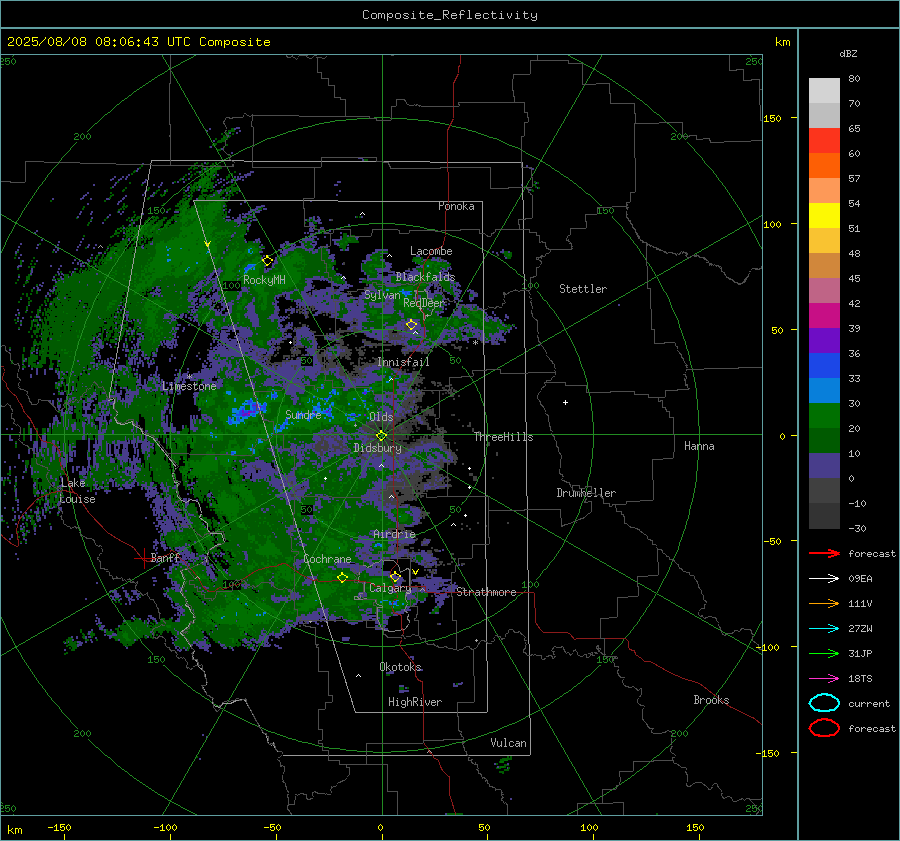The height and width of the screenshot is (841, 900).
Task: Click the Sundre town label
Action: (x=303, y=415)
